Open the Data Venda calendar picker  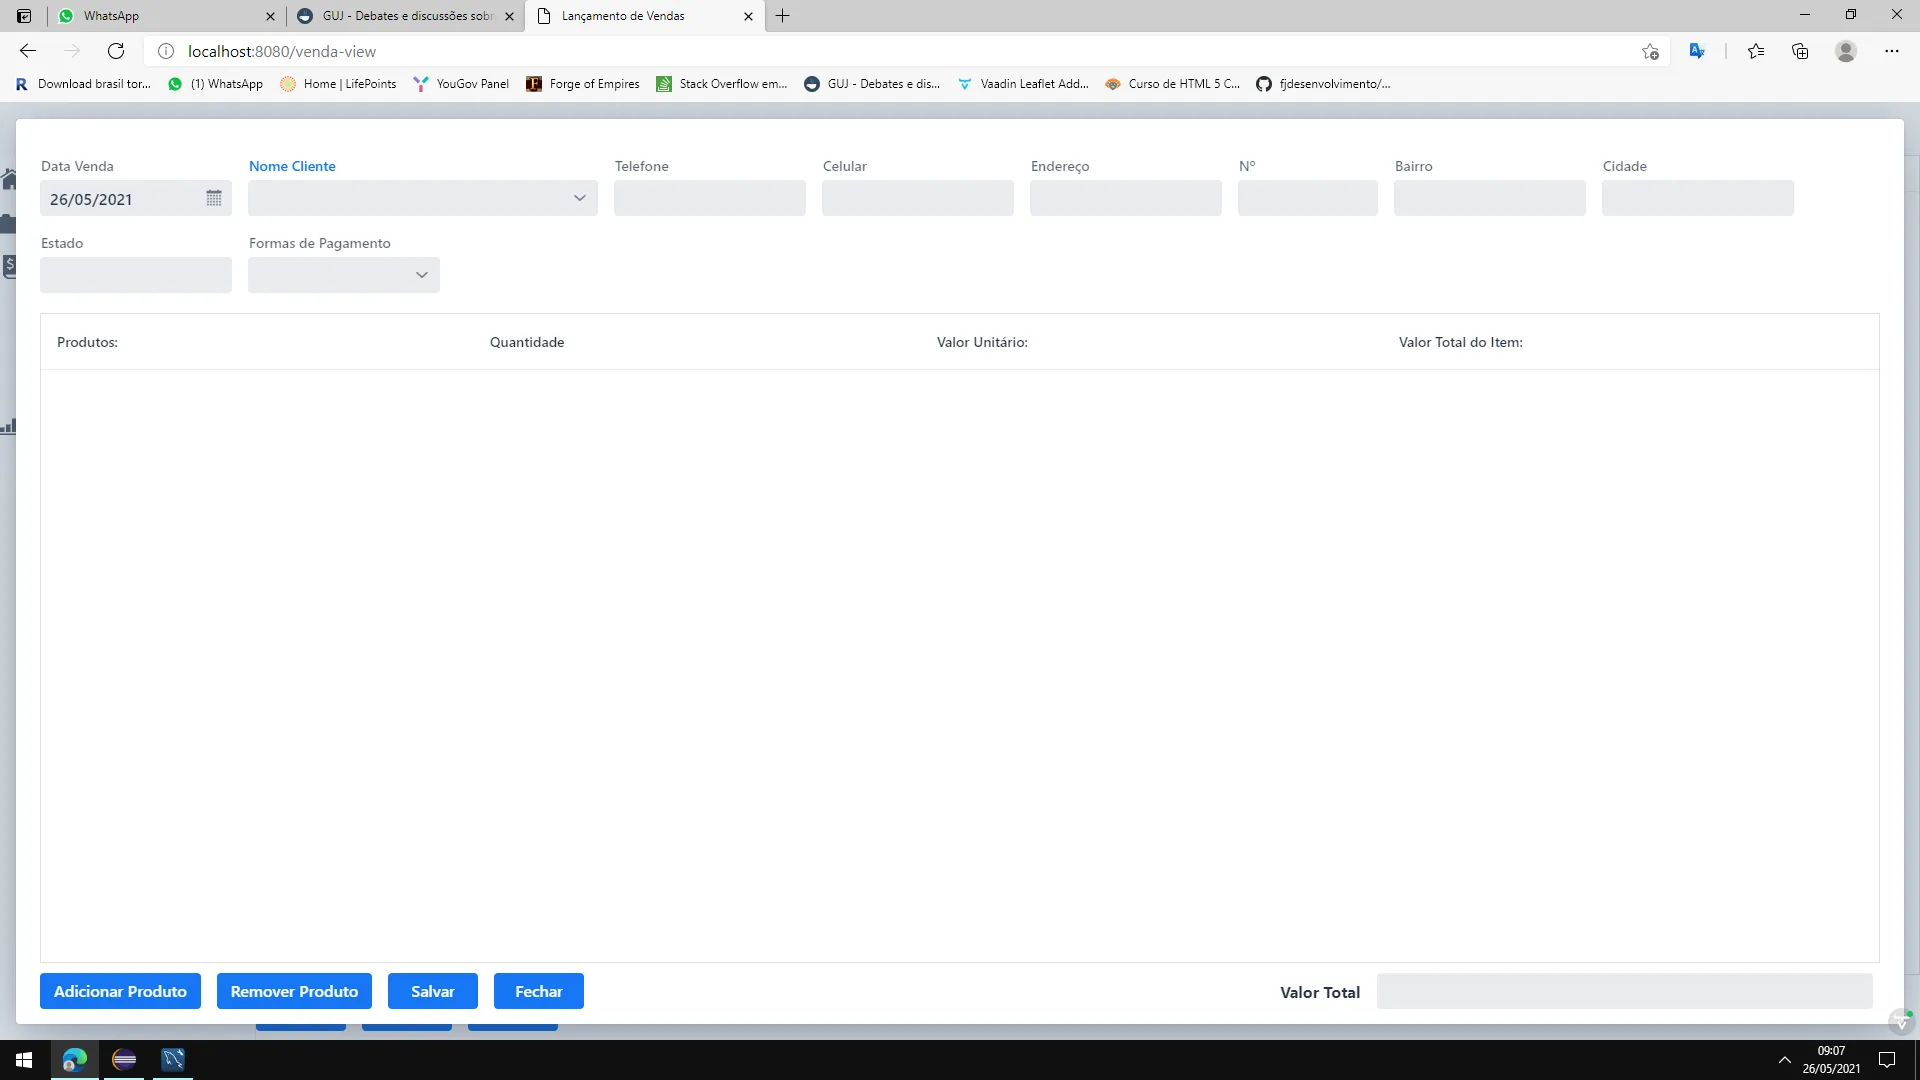click(x=213, y=198)
